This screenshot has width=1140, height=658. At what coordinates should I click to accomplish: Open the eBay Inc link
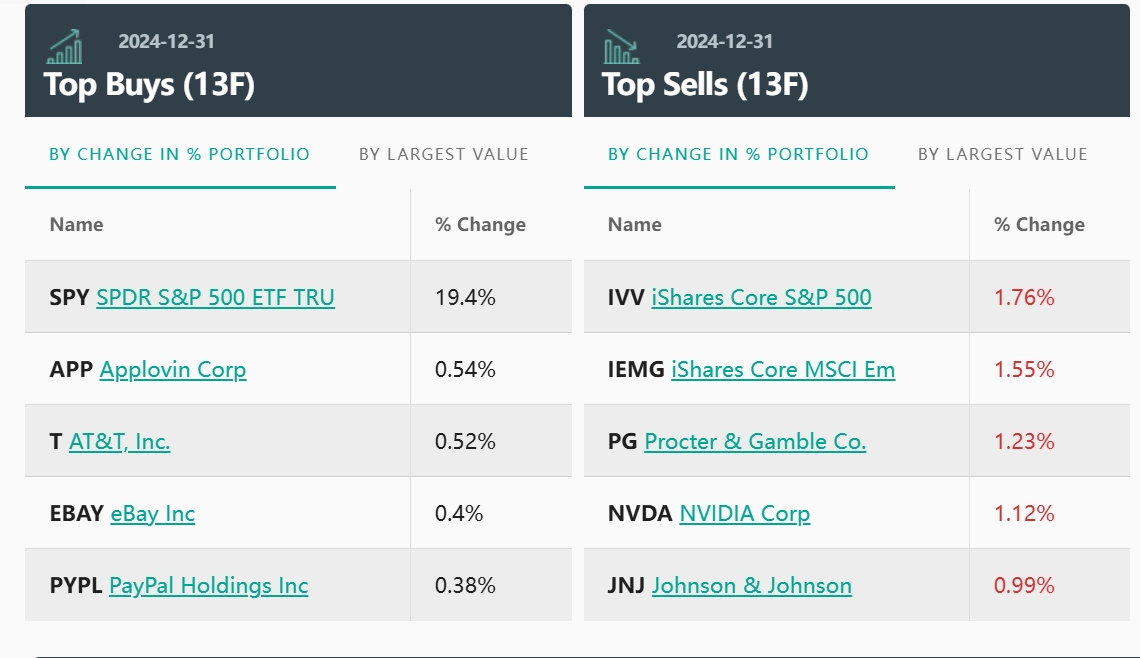click(x=152, y=513)
